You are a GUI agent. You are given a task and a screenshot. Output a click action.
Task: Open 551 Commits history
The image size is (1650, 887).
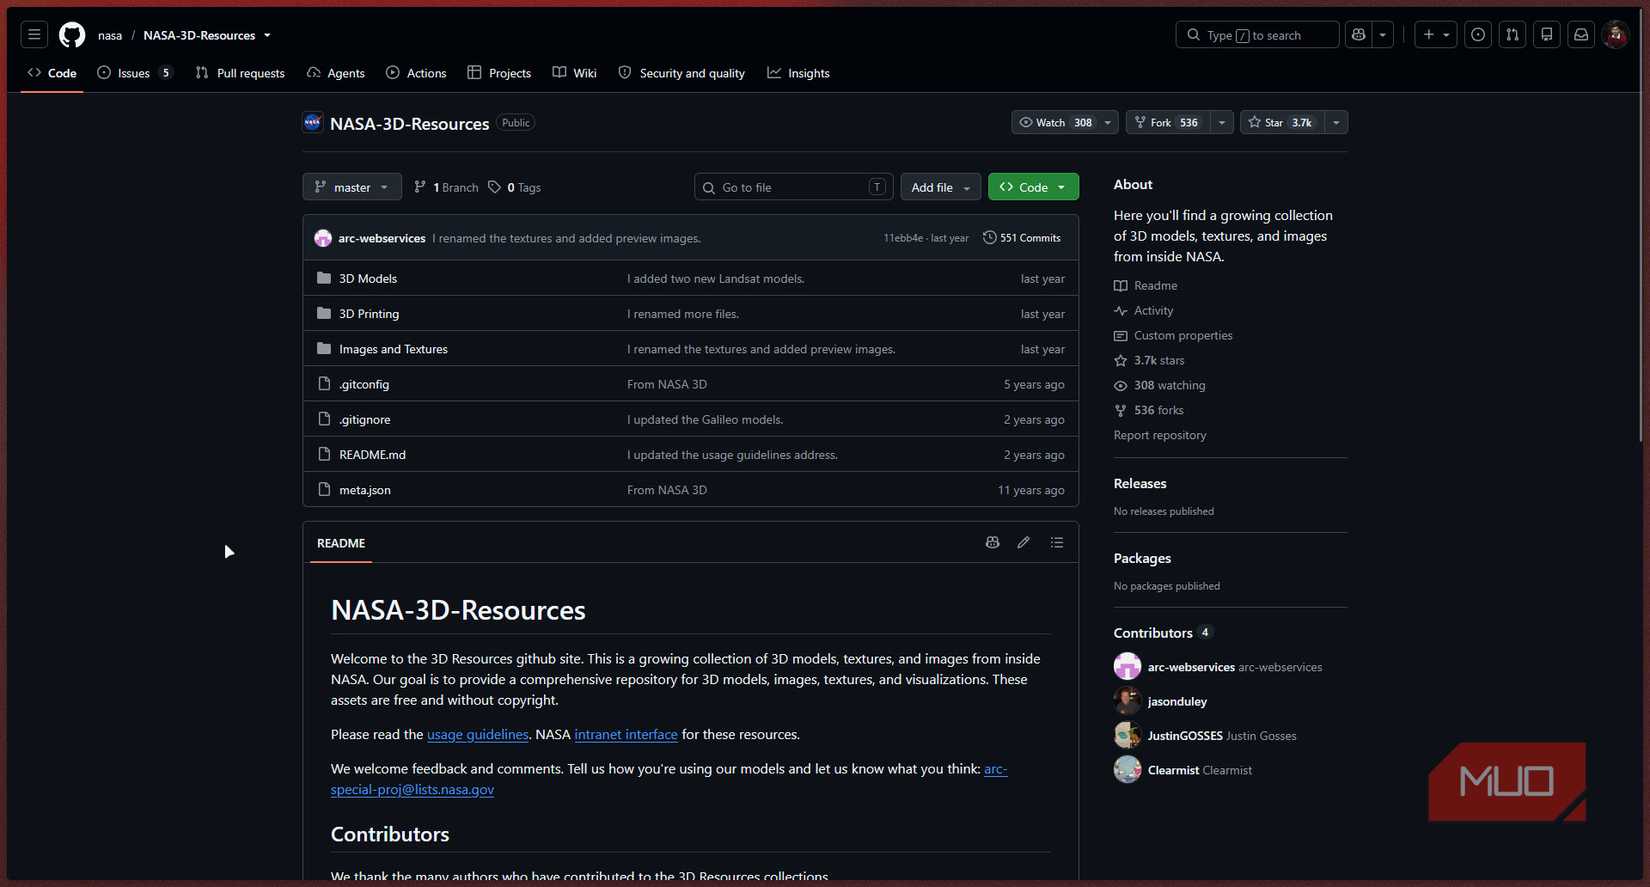pos(1022,238)
